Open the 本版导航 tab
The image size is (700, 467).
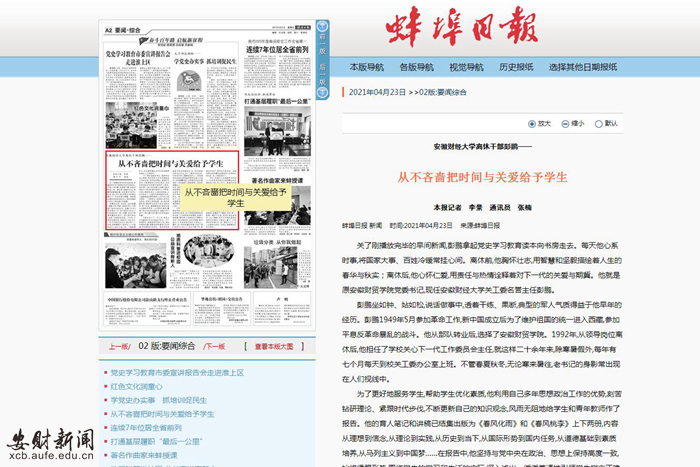[x=366, y=67]
